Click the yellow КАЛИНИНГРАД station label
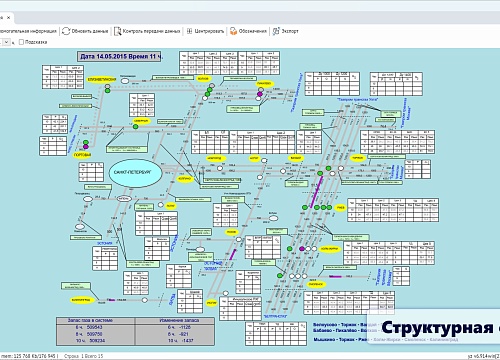The height and width of the screenshot is (360, 500). point(82,300)
